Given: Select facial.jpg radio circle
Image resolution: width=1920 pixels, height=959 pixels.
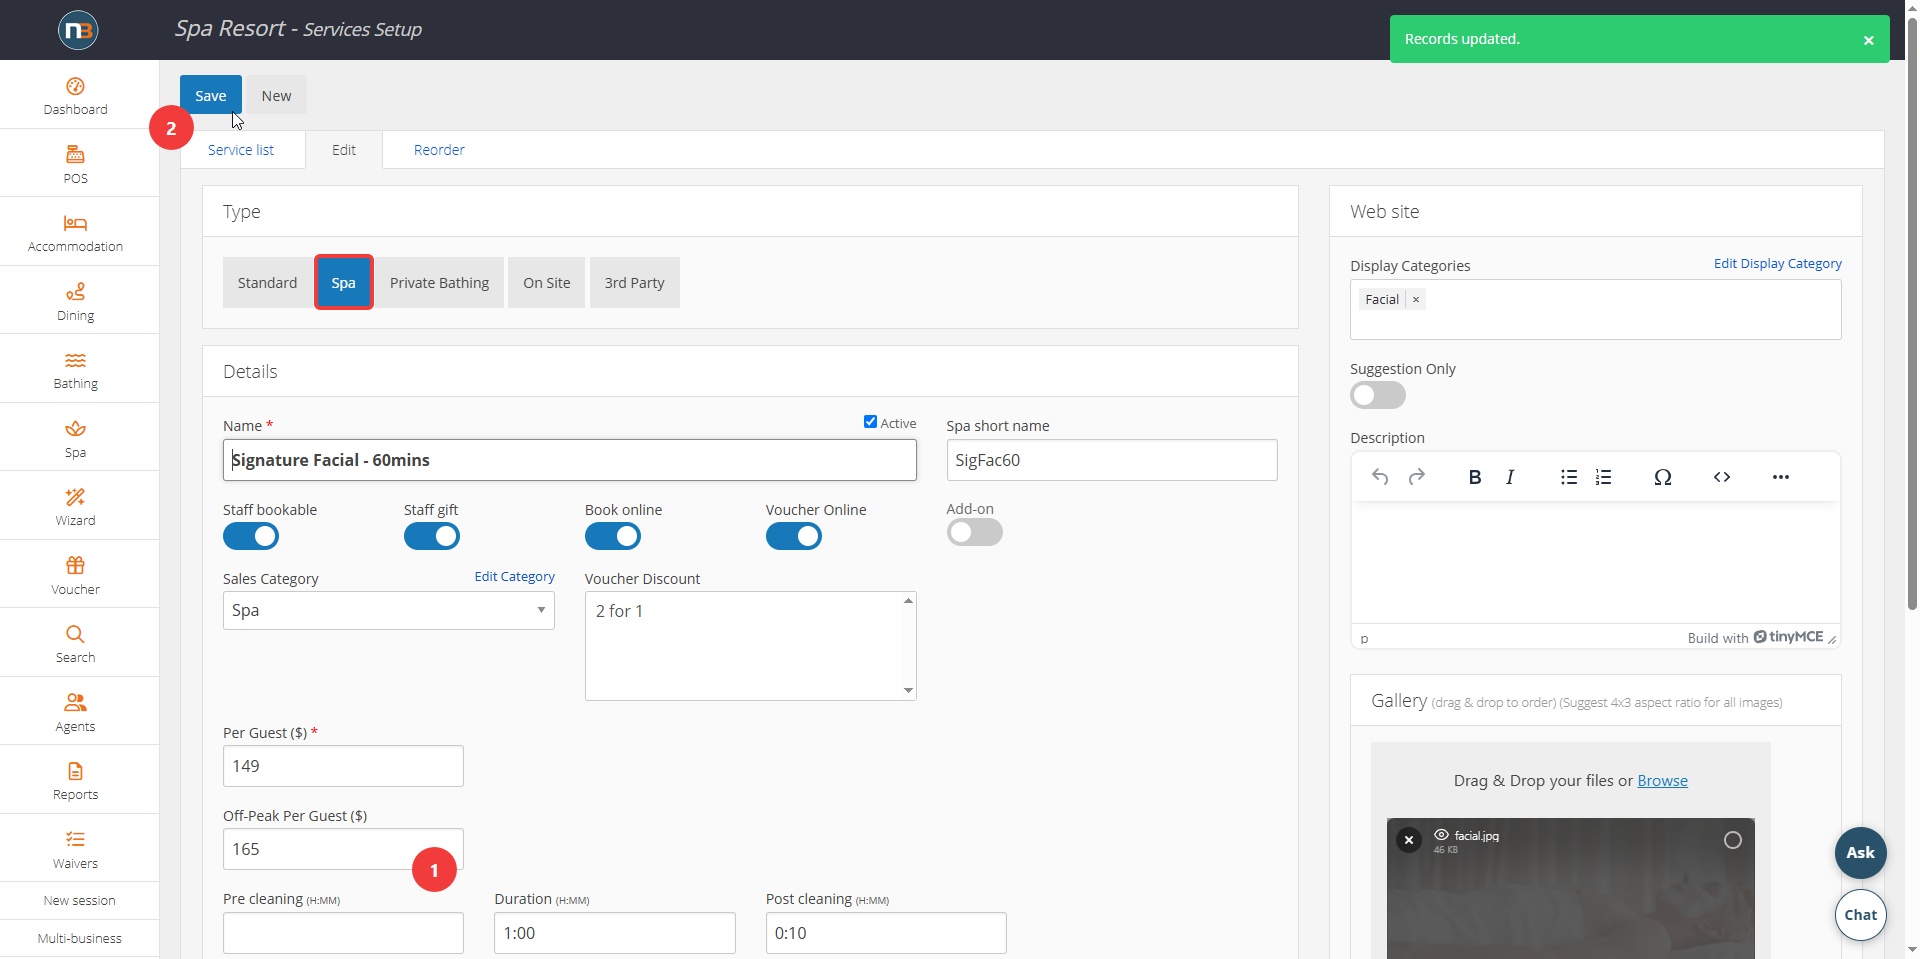Looking at the screenshot, I should pos(1733,840).
